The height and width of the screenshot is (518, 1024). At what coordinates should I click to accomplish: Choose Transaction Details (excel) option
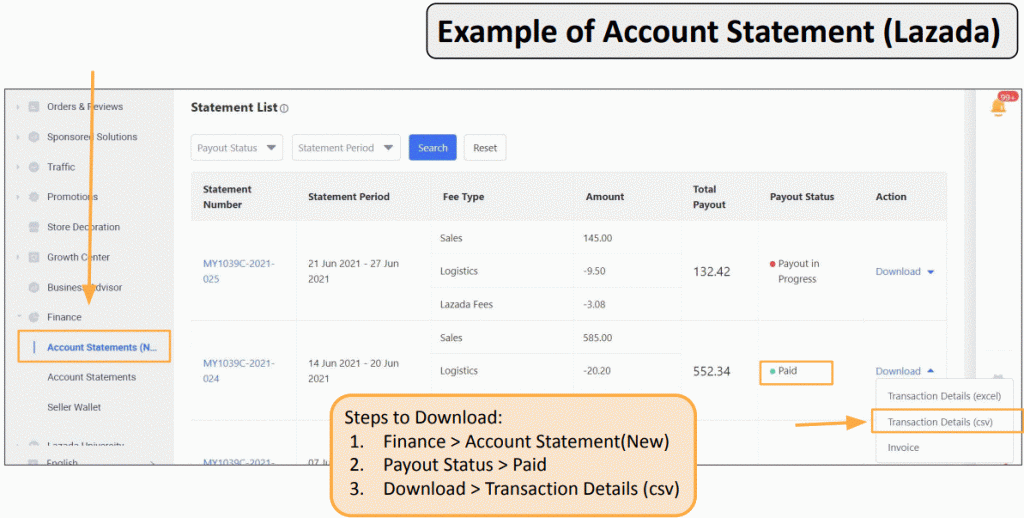(944, 396)
